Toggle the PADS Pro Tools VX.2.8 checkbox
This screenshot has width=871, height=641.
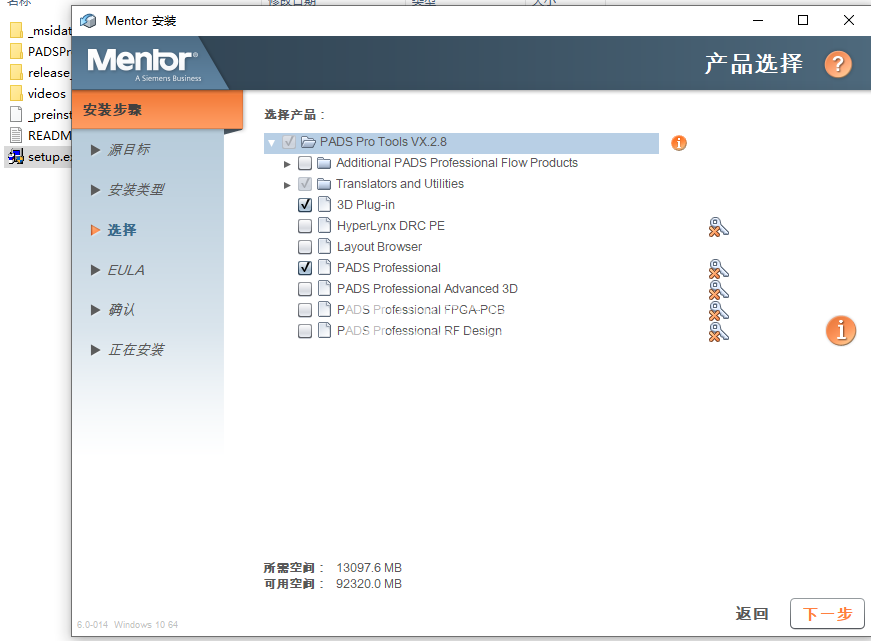289,142
